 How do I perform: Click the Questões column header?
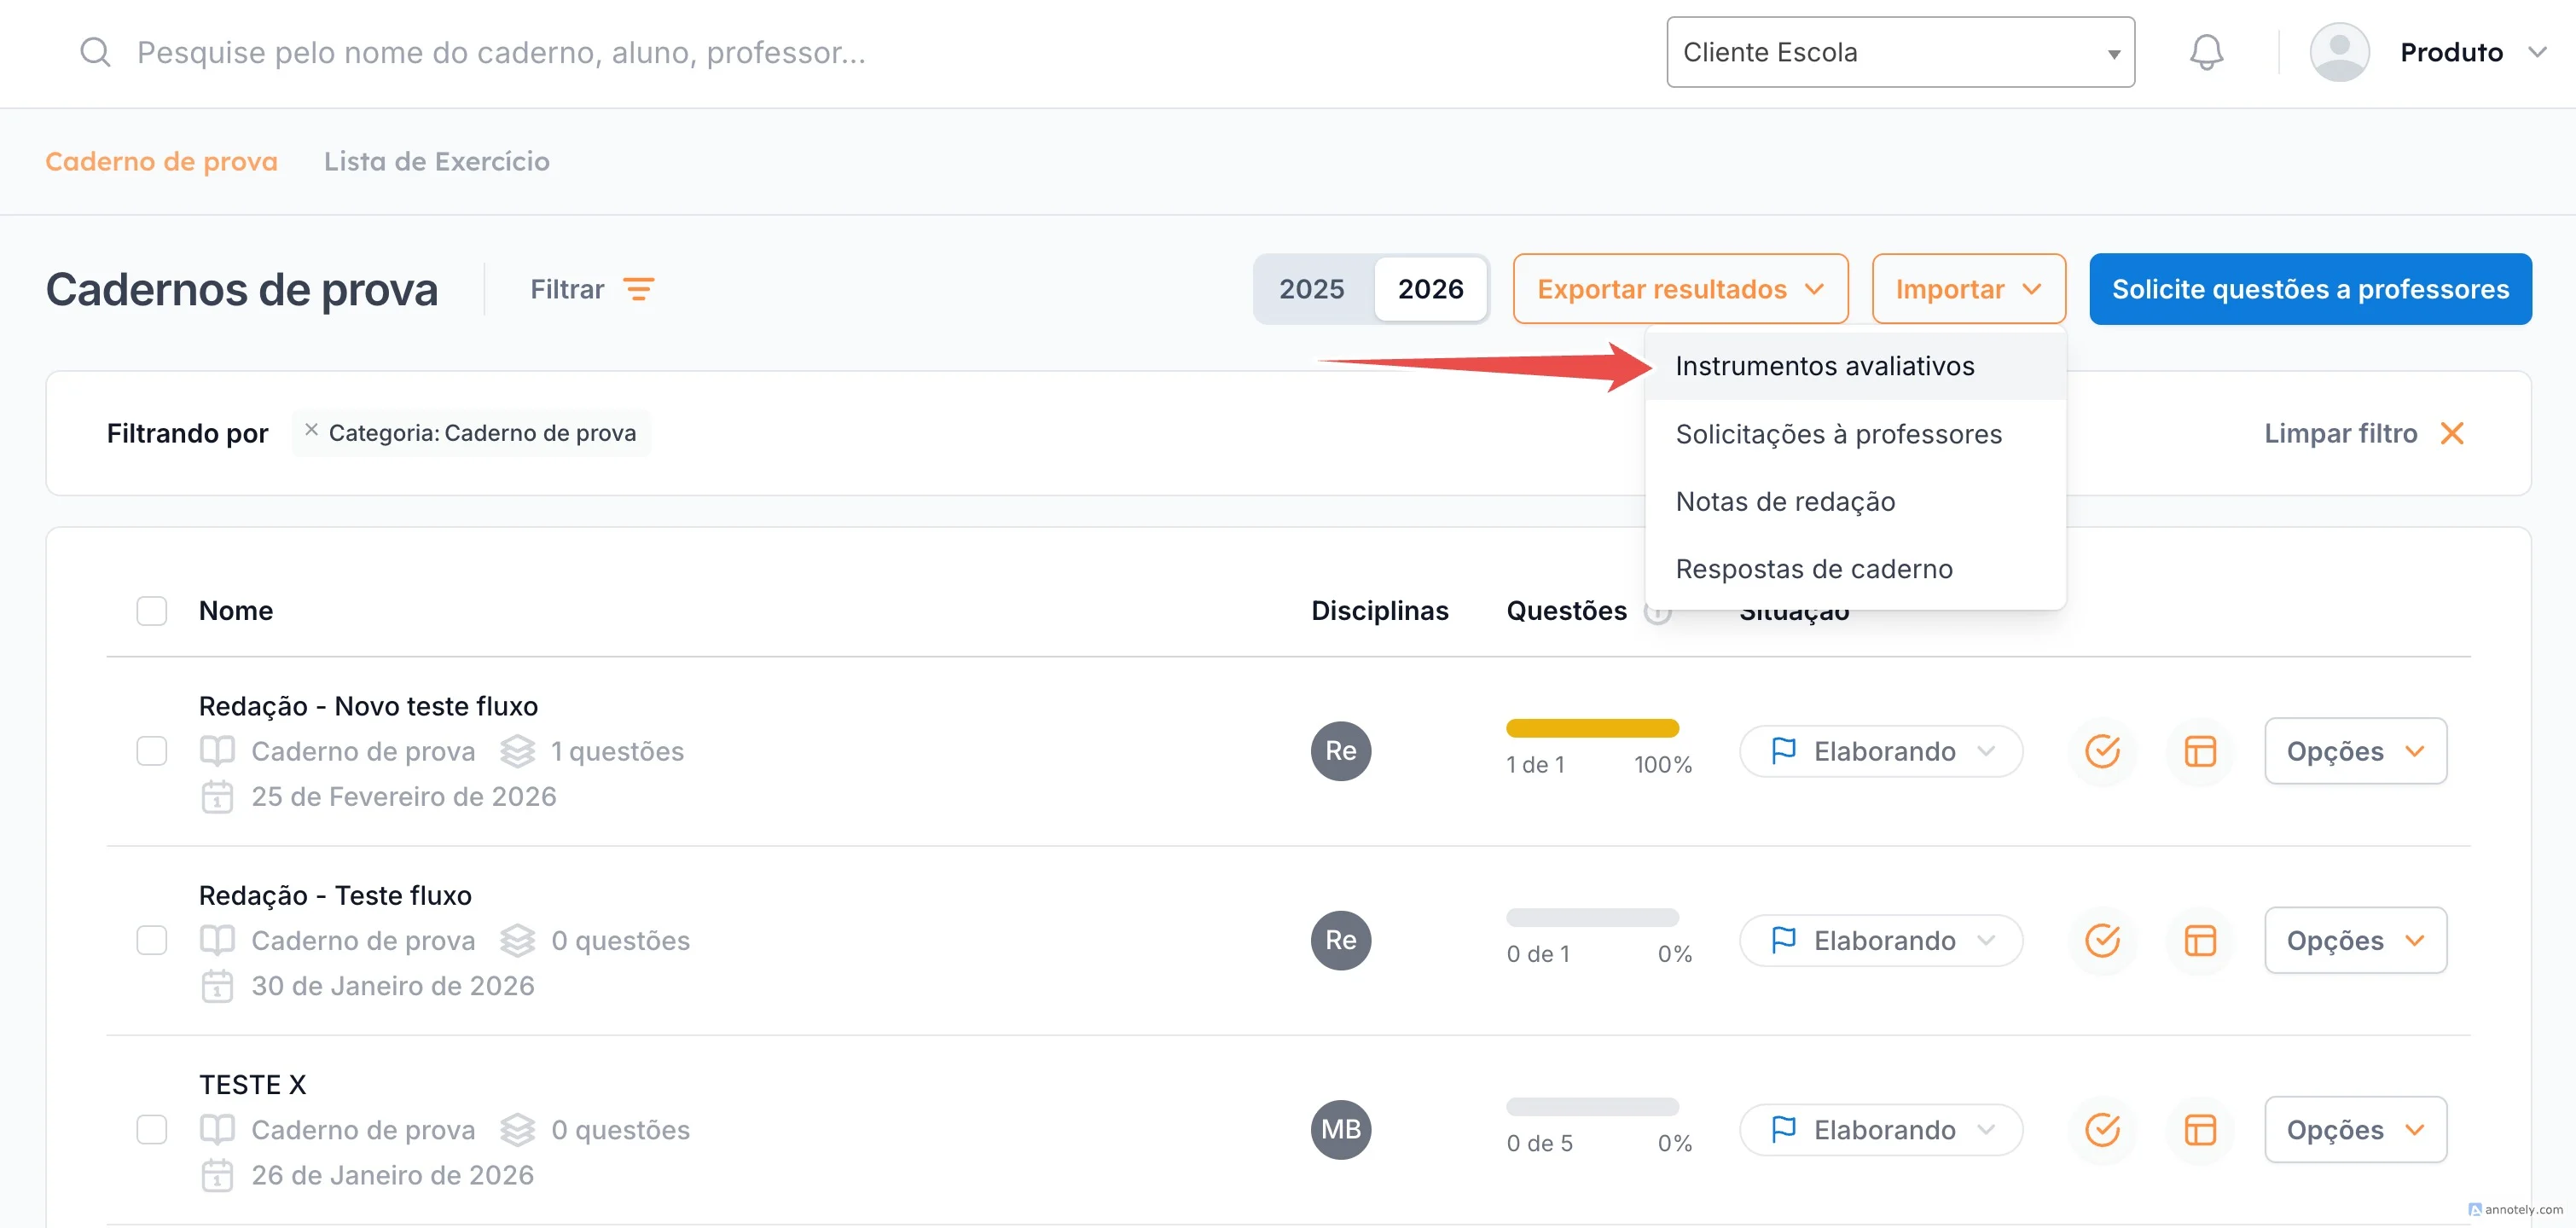[x=1566, y=611]
